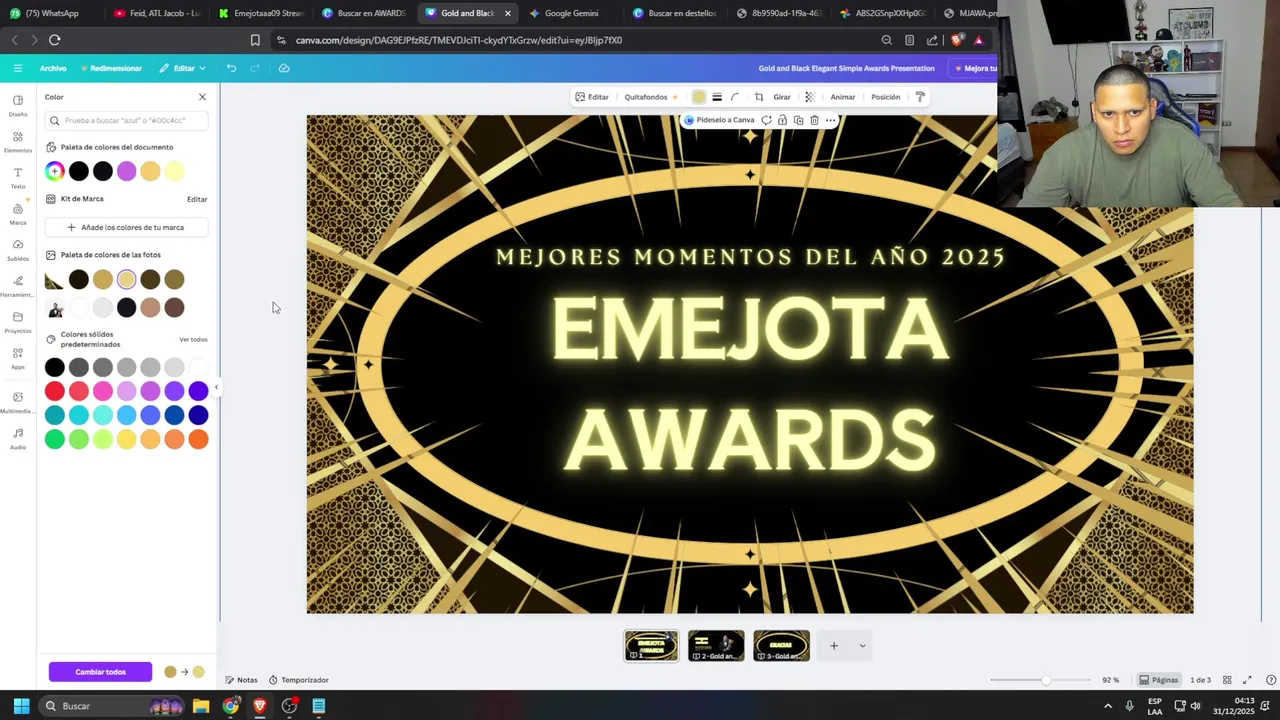
Task: Toggle the Páginas thumbnails view
Action: 1159,680
